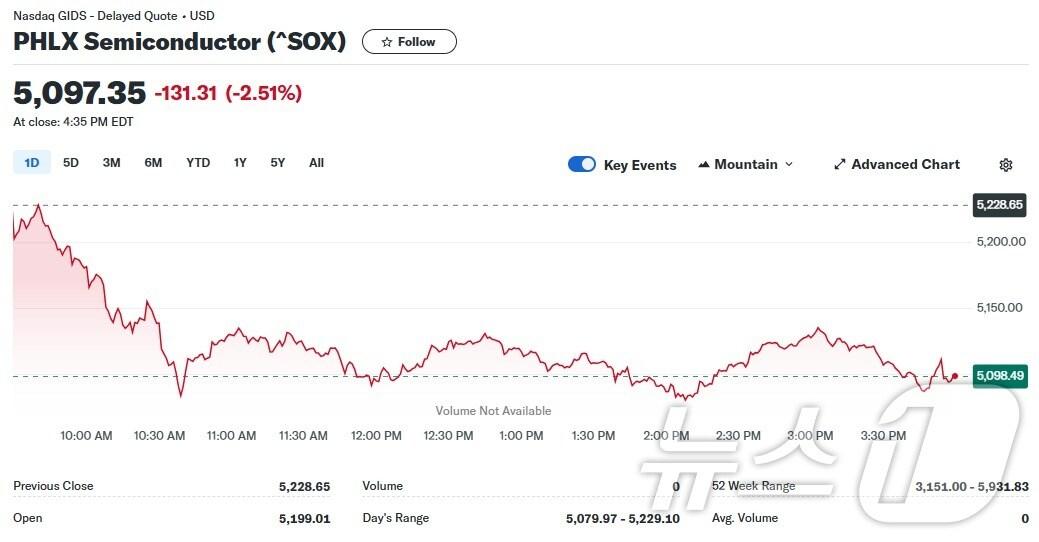Viewport: 1039px width, 542px height.
Task: Show All time range data
Action: click(316, 163)
